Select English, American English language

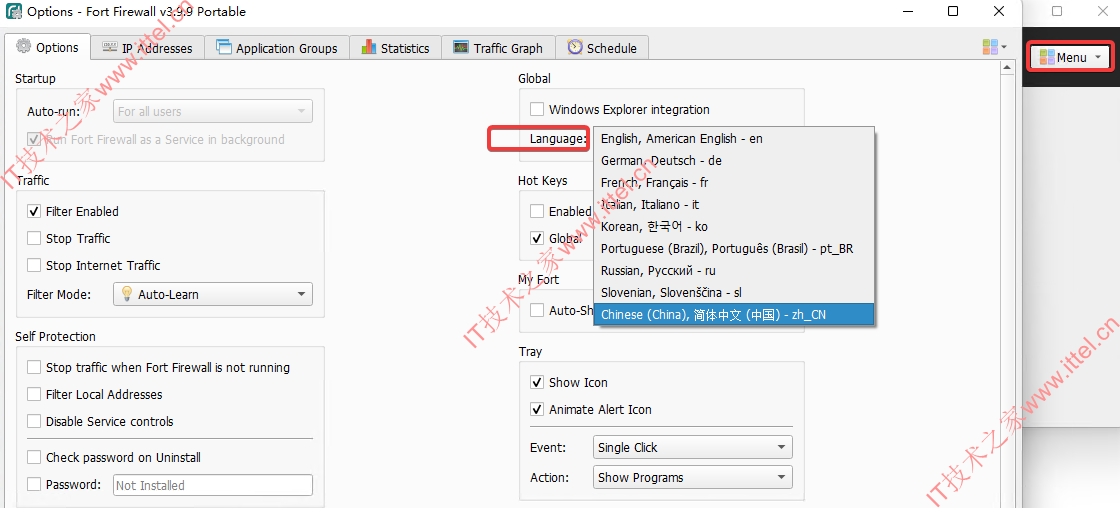point(734,139)
